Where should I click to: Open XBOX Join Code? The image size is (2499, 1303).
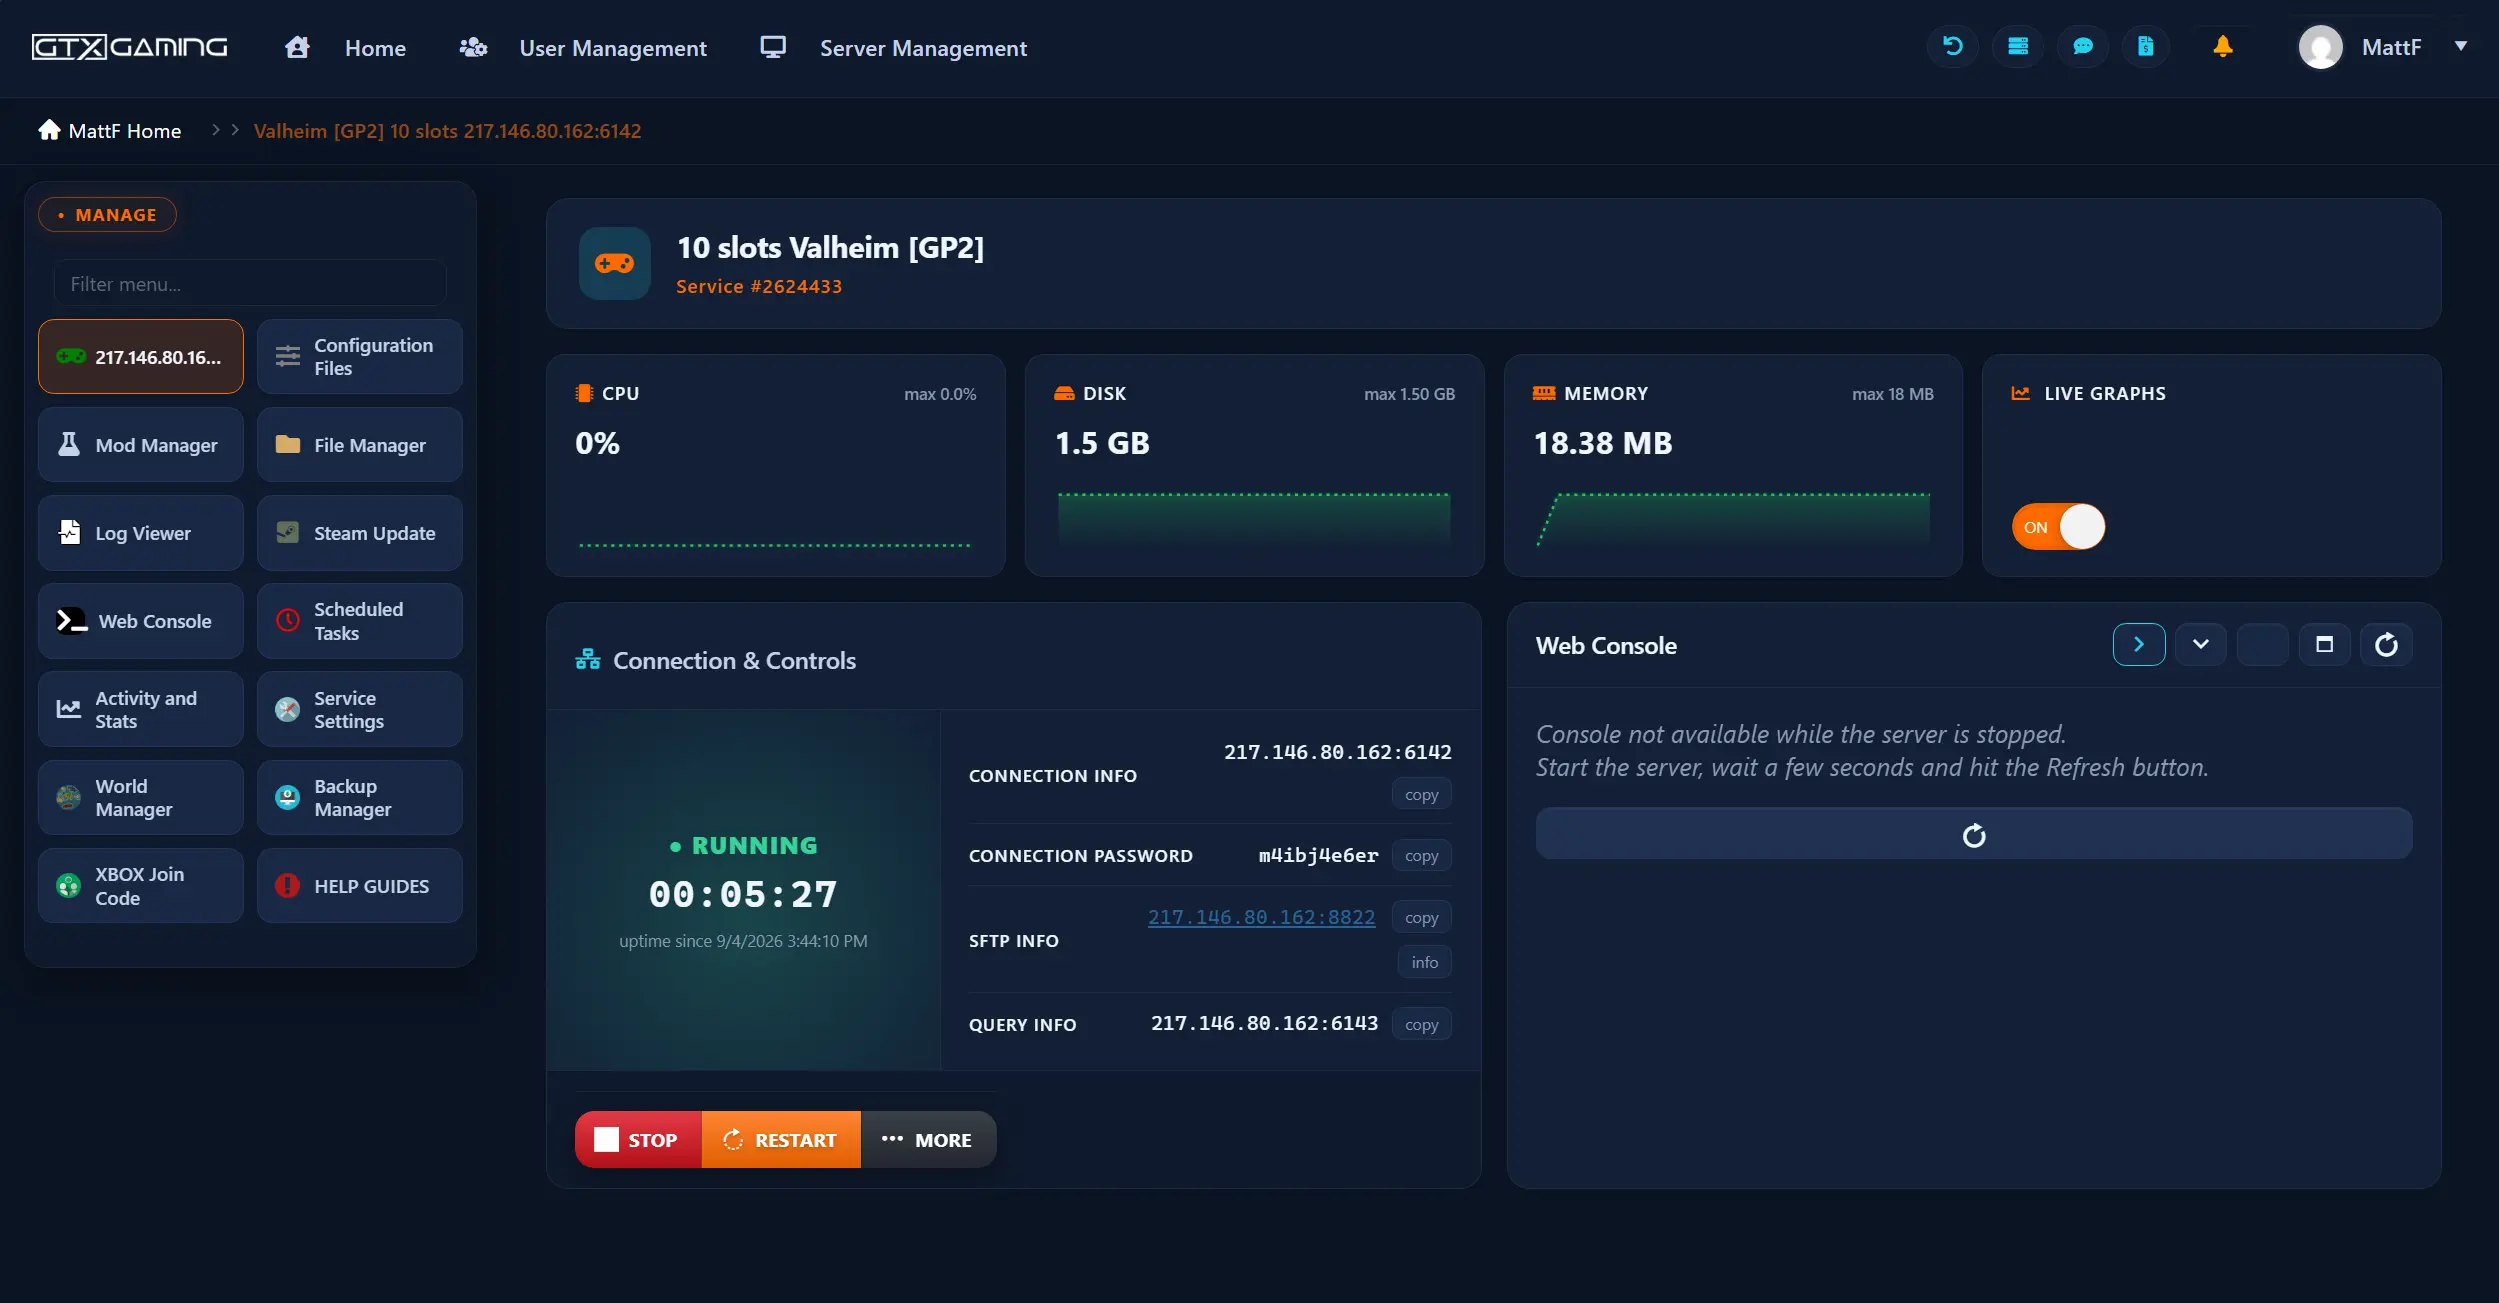141,885
